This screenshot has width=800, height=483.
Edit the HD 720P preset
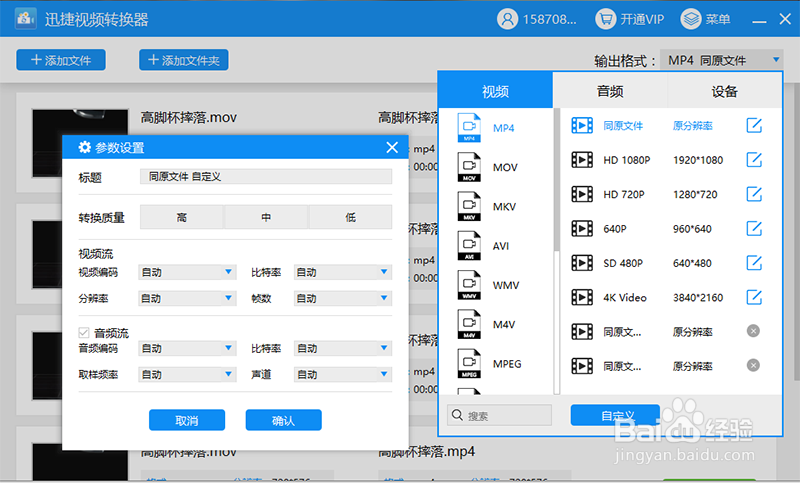tap(754, 194)
